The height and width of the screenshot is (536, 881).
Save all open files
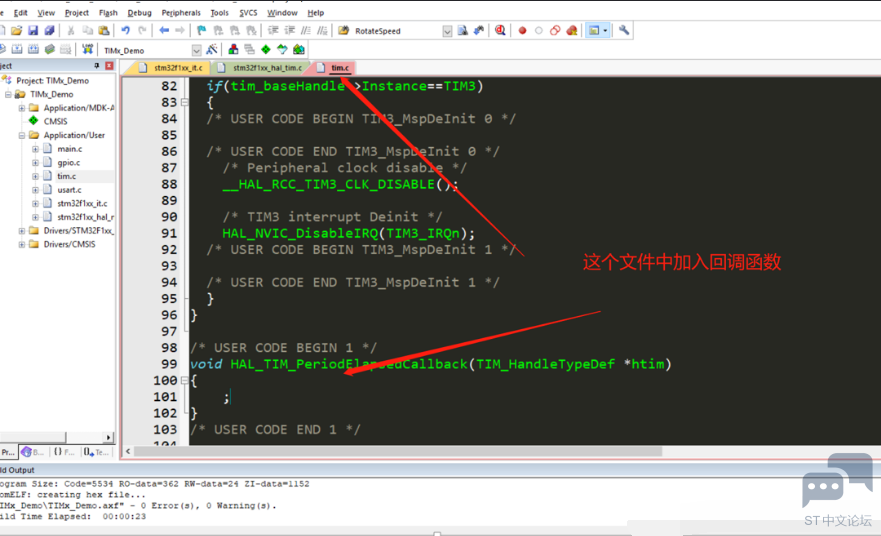49,30
